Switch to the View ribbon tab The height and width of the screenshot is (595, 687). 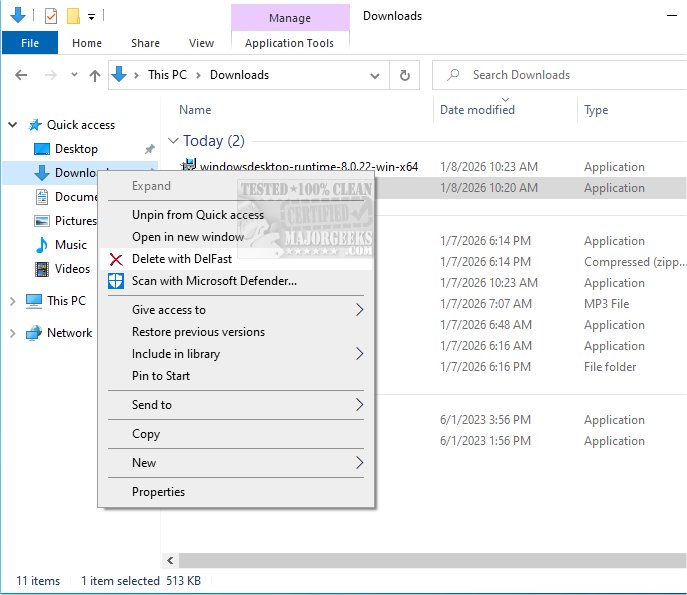[201, 43]
